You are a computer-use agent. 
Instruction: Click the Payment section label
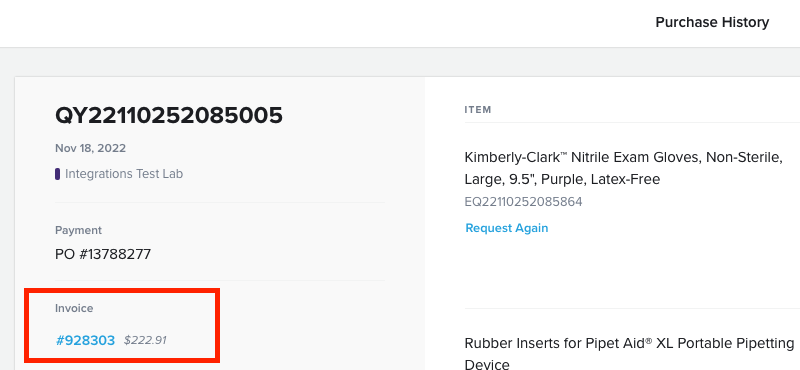coord(79,230)
